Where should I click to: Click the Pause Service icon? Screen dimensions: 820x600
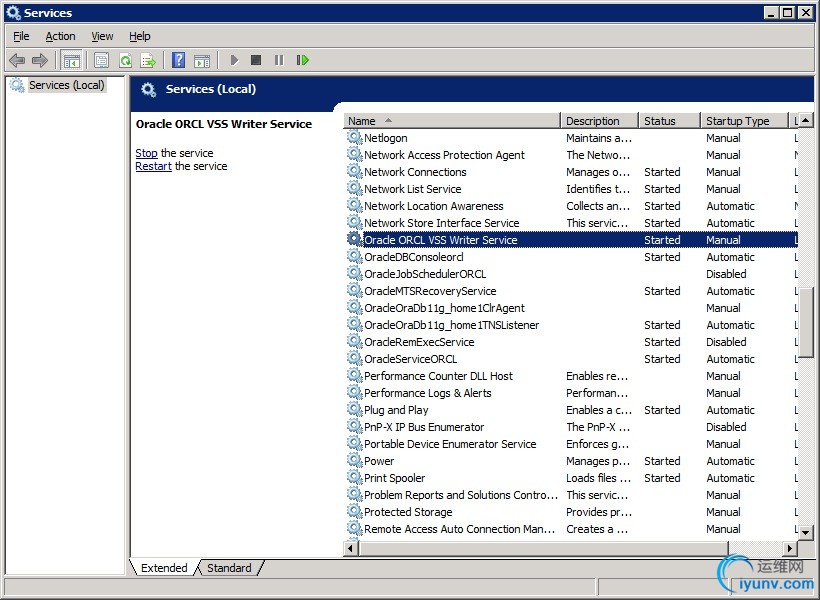(x=279, y=61)
